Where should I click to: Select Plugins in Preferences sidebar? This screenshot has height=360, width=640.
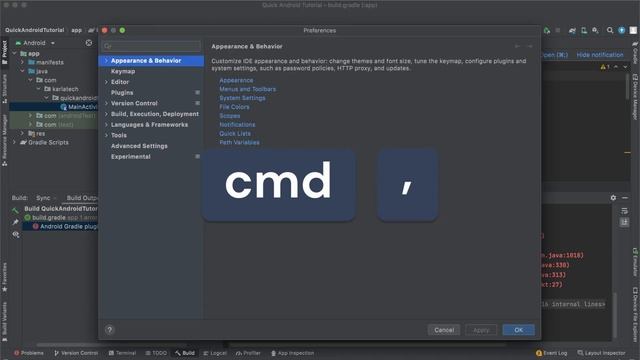122,93
